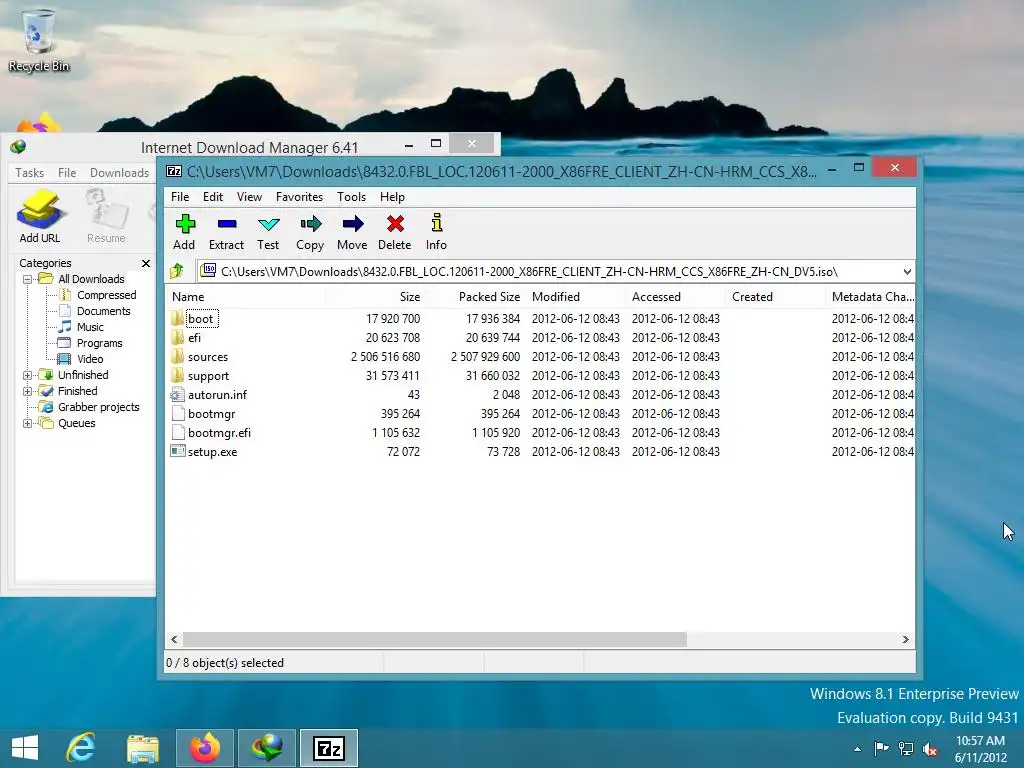The image size is (1024, 768).
Task: Sort by Modified column header
Action: [576, 296]
